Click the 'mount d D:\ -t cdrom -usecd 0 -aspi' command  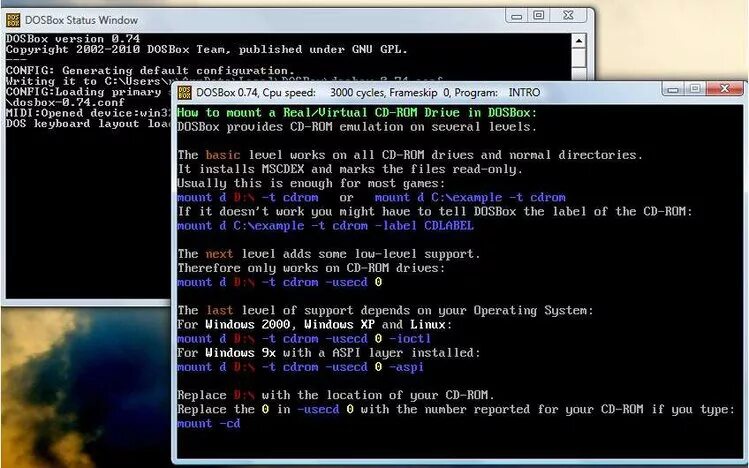(300, 367)
